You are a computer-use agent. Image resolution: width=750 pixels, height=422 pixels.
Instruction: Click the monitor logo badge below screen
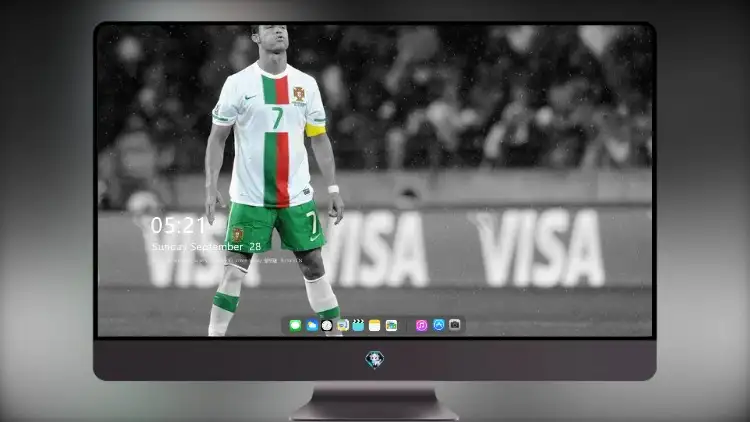tap(375, 359)
